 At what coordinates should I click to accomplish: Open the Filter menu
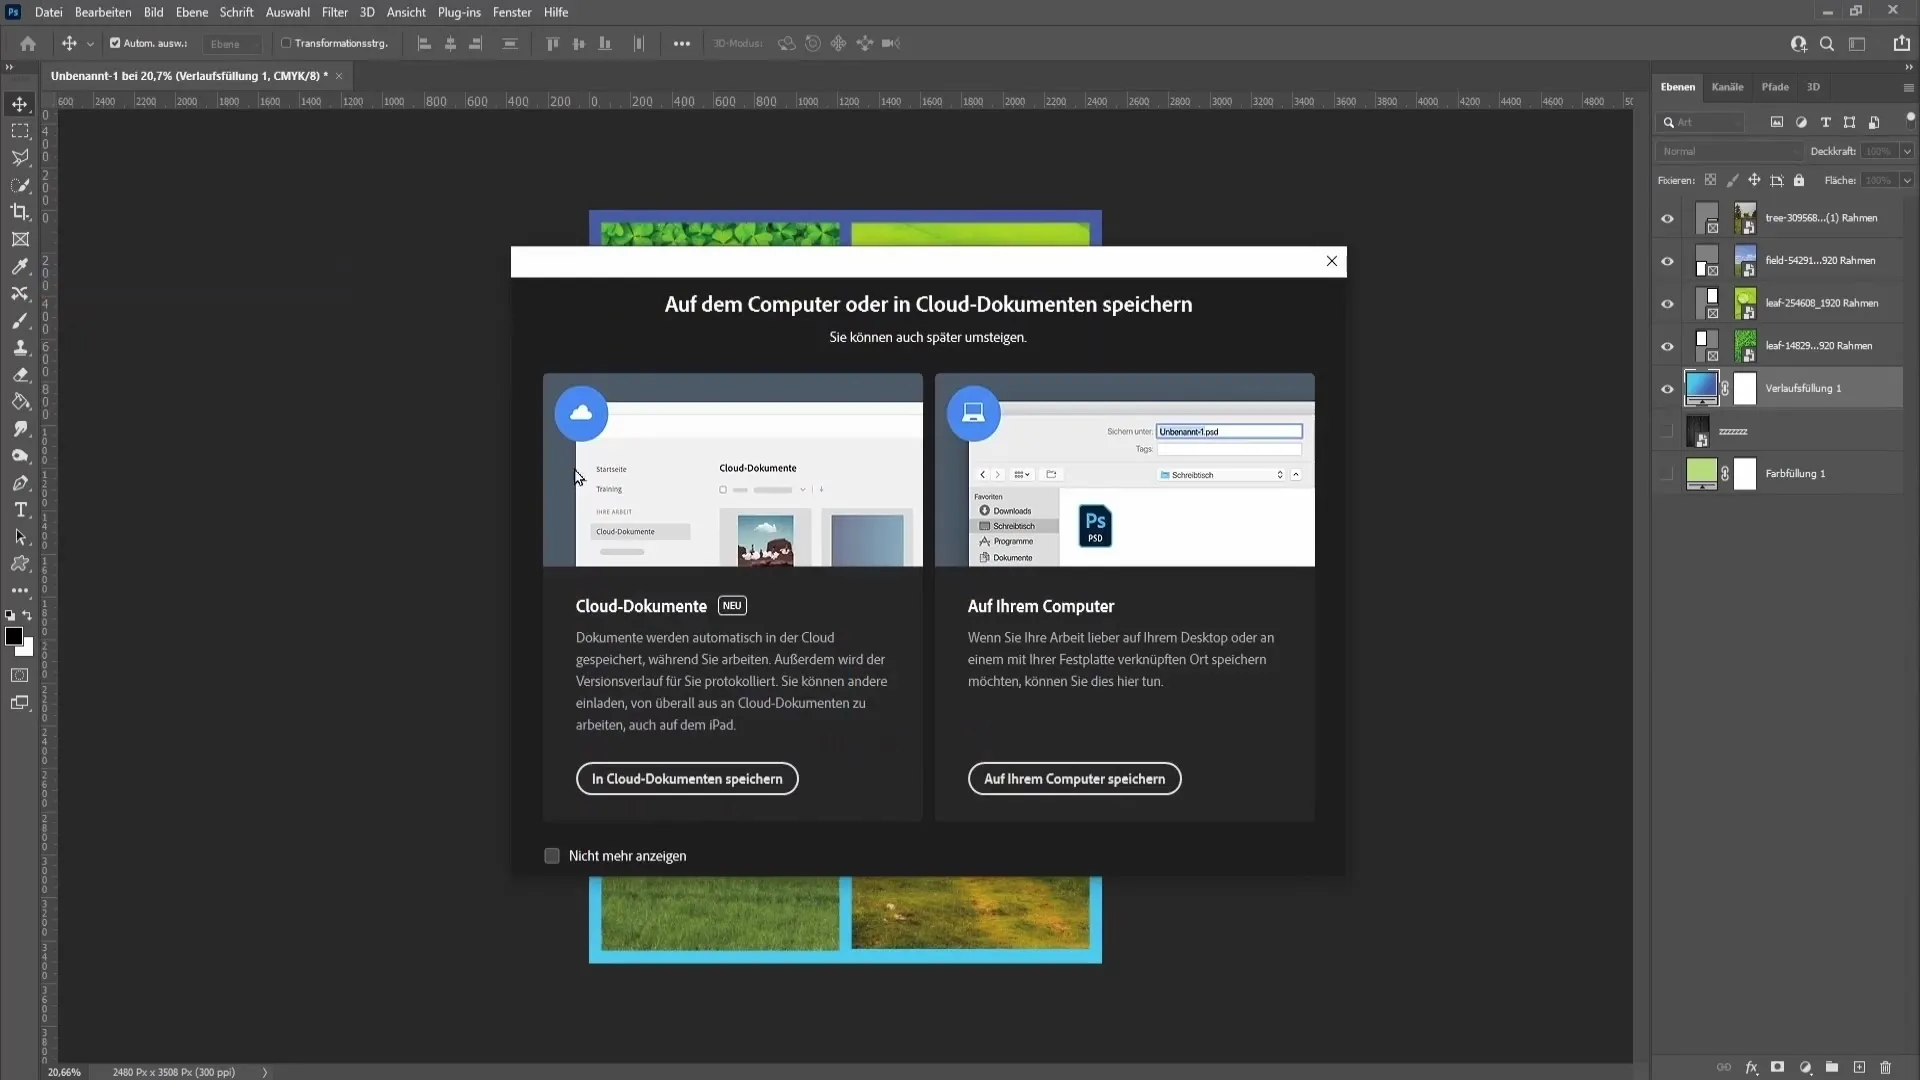click(x=335, y=12)
